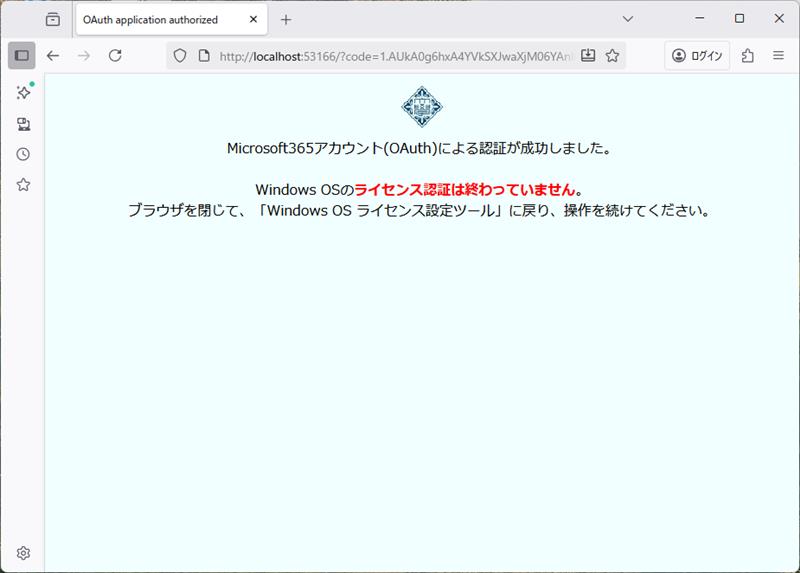Open the Firefox application hamburger menu
Screen dimensions: 800x573
coord(778,56)
